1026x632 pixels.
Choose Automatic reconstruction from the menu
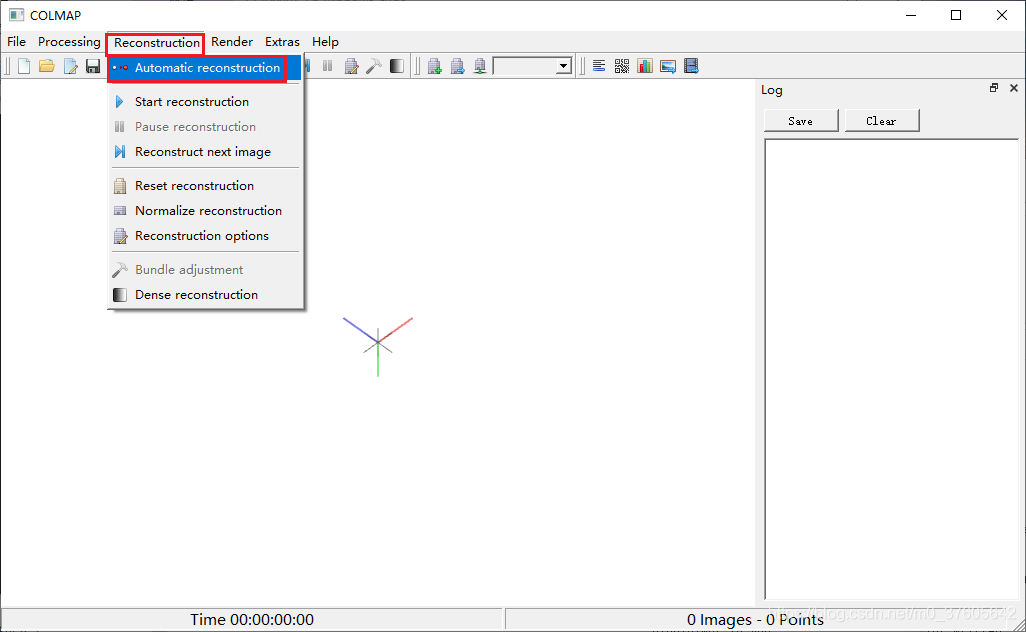[x=205, y=68]
